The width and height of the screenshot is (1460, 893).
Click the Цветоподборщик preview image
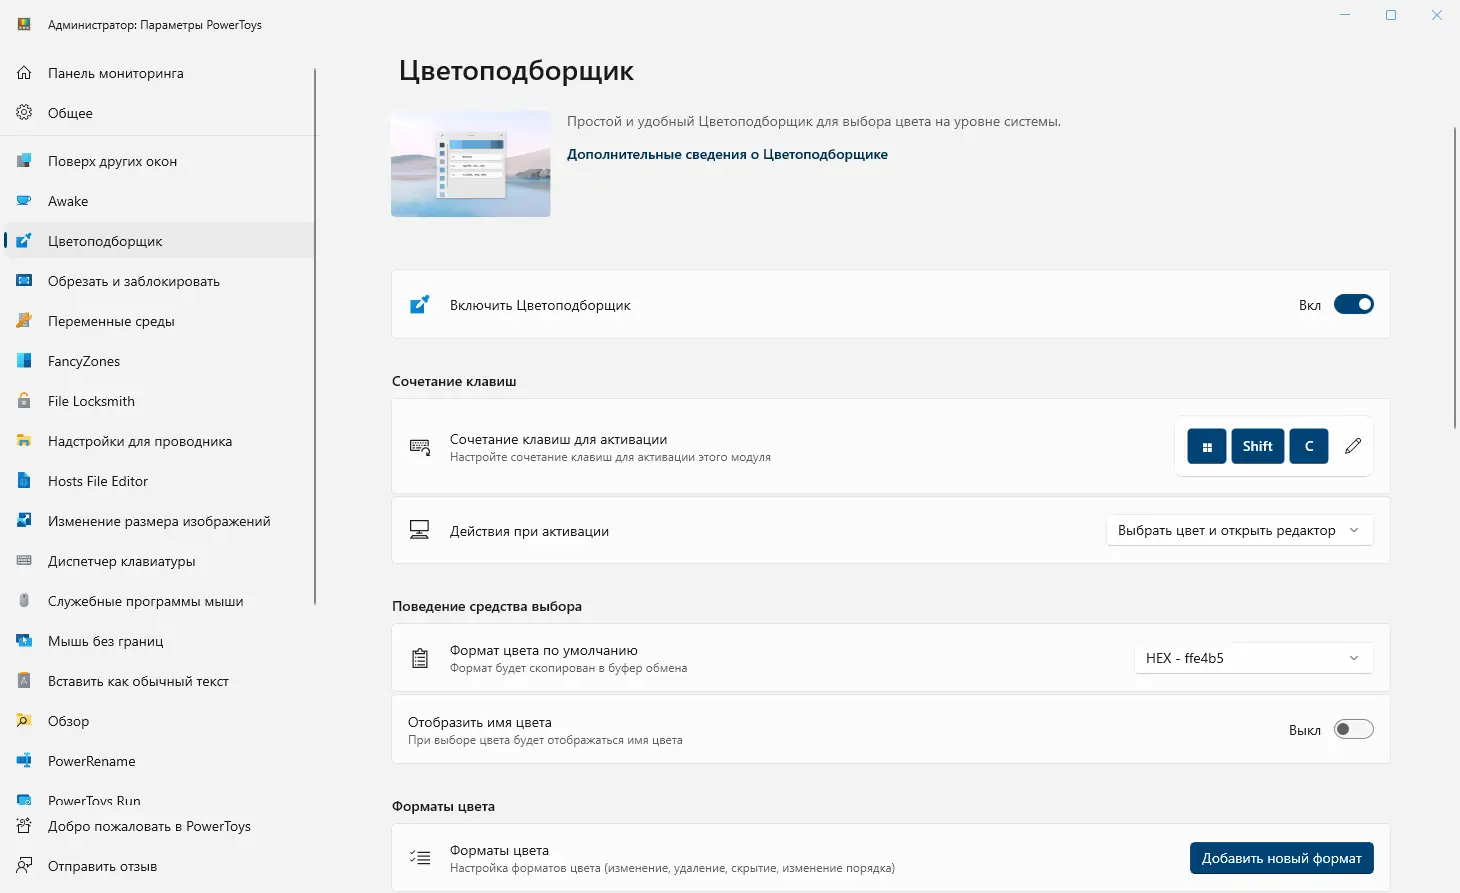471,164
